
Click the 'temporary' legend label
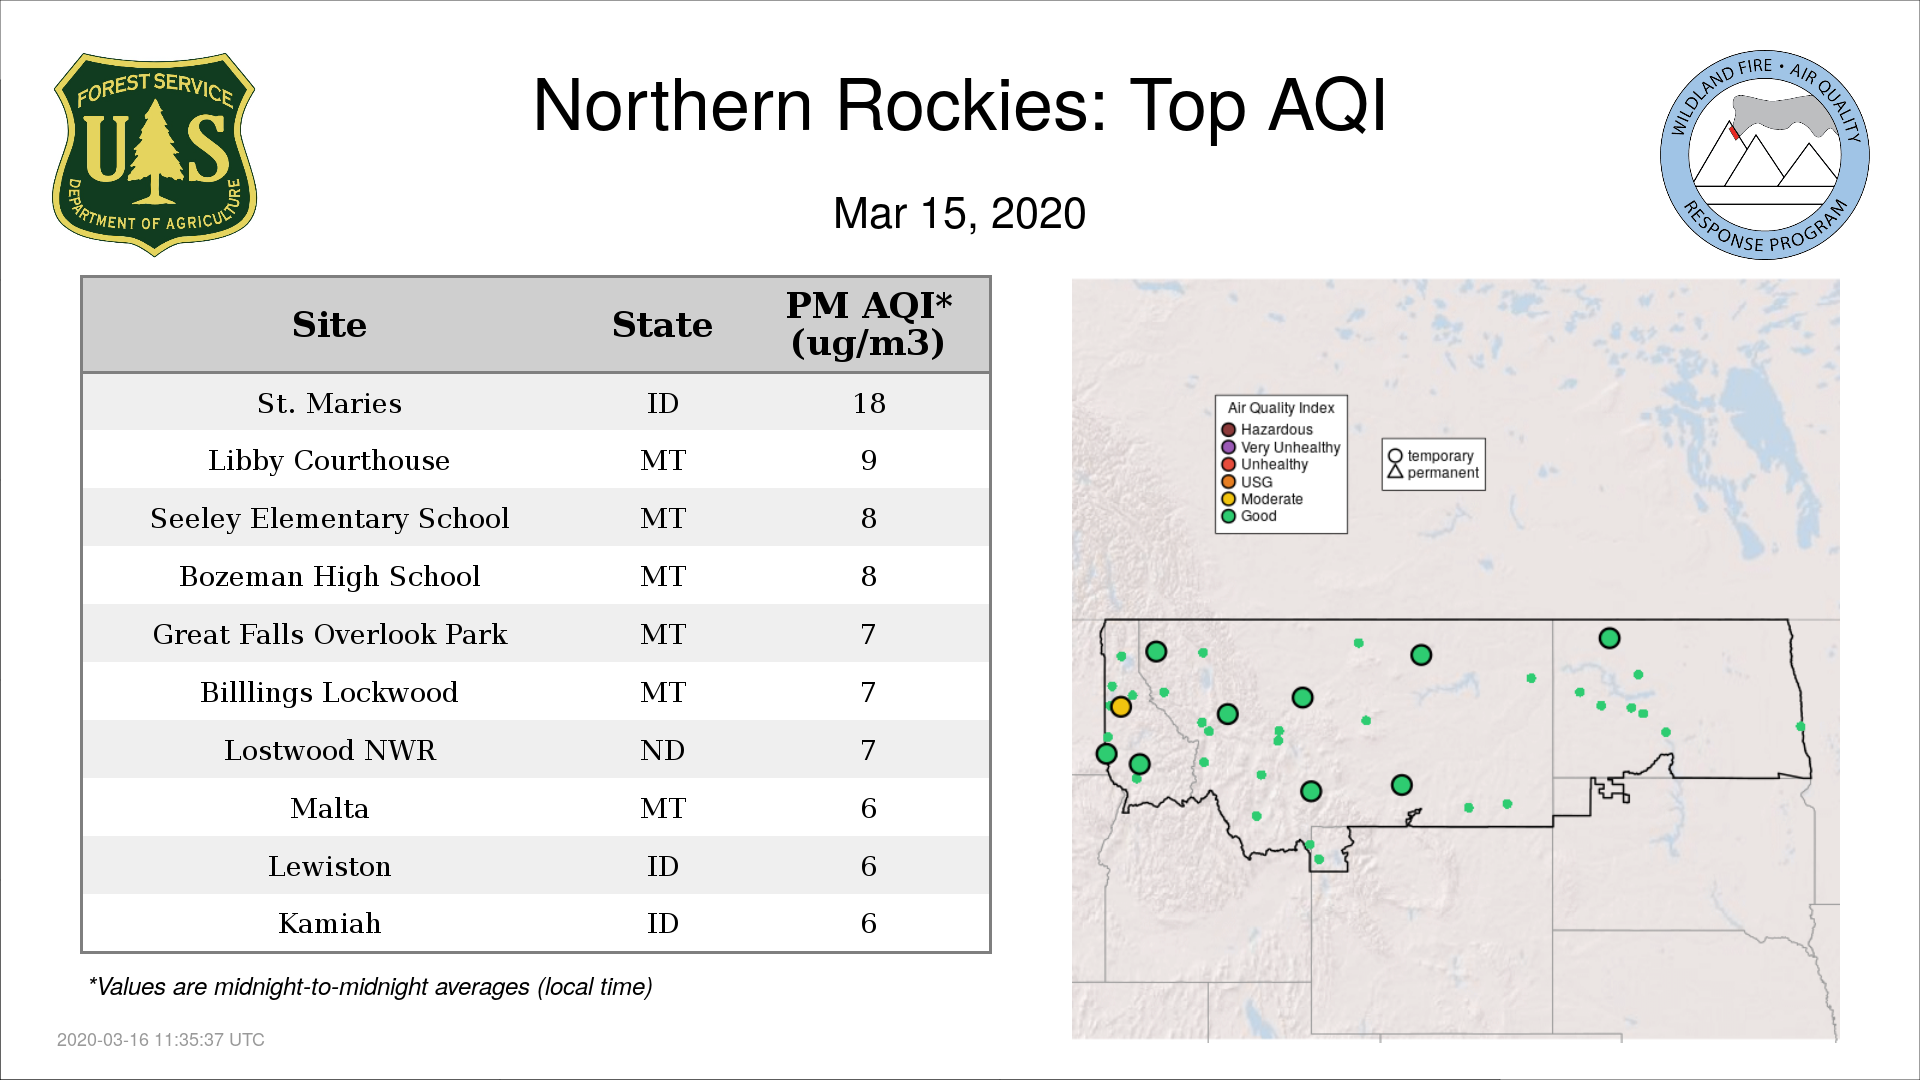pyautogui.click(x=1440, y=456)
